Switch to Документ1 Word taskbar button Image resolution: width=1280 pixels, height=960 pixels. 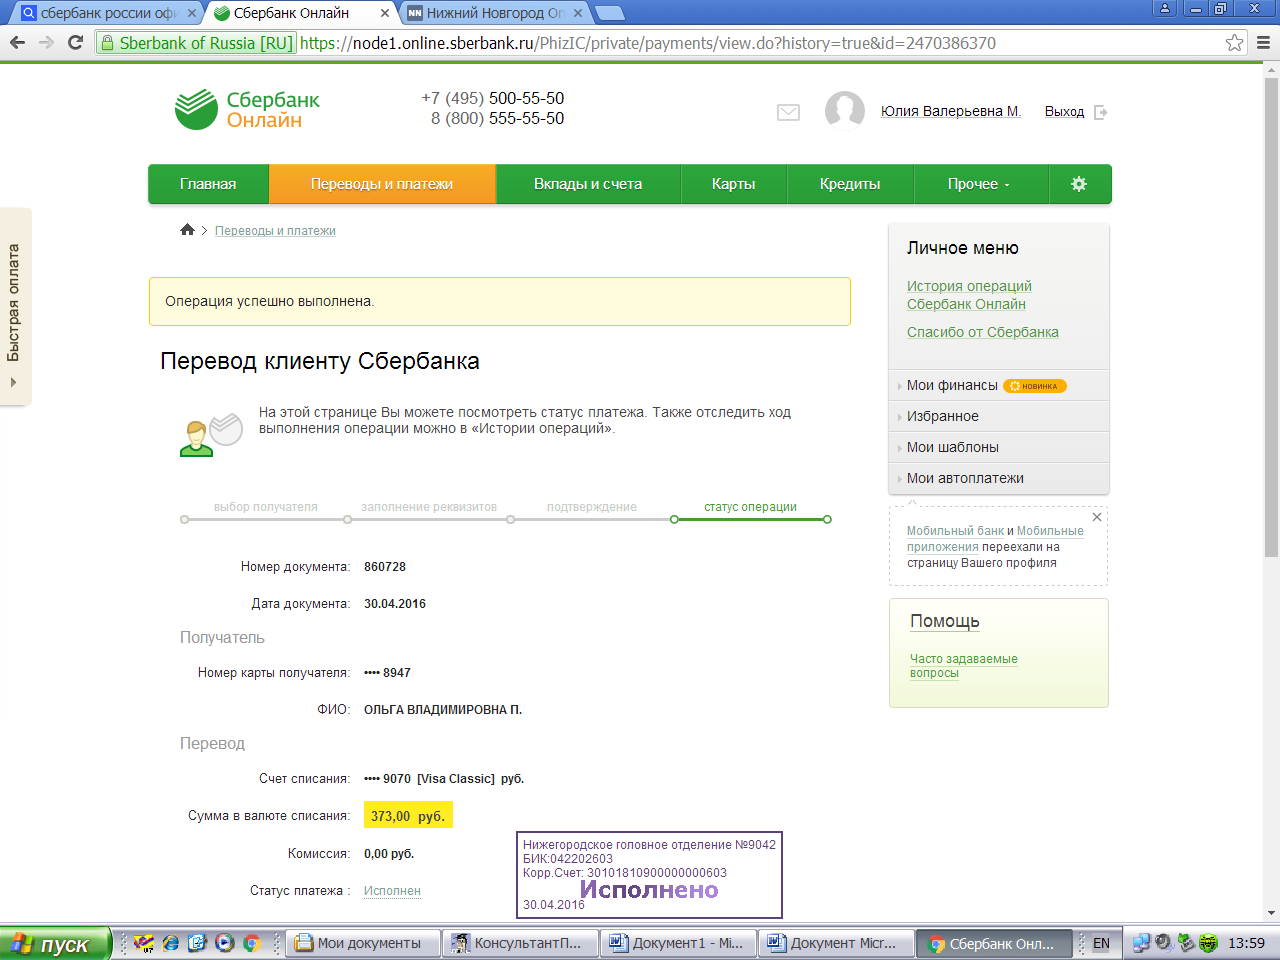(x=678, y=943)
